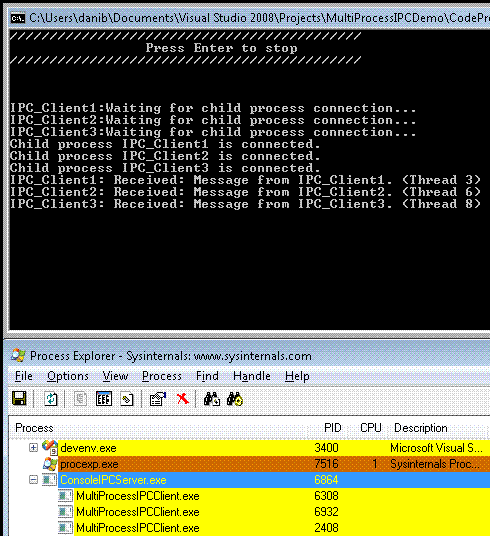The image size is (490, 538).
Task: Open the Properties toolbar icon
Action: [x=158, y=399]
